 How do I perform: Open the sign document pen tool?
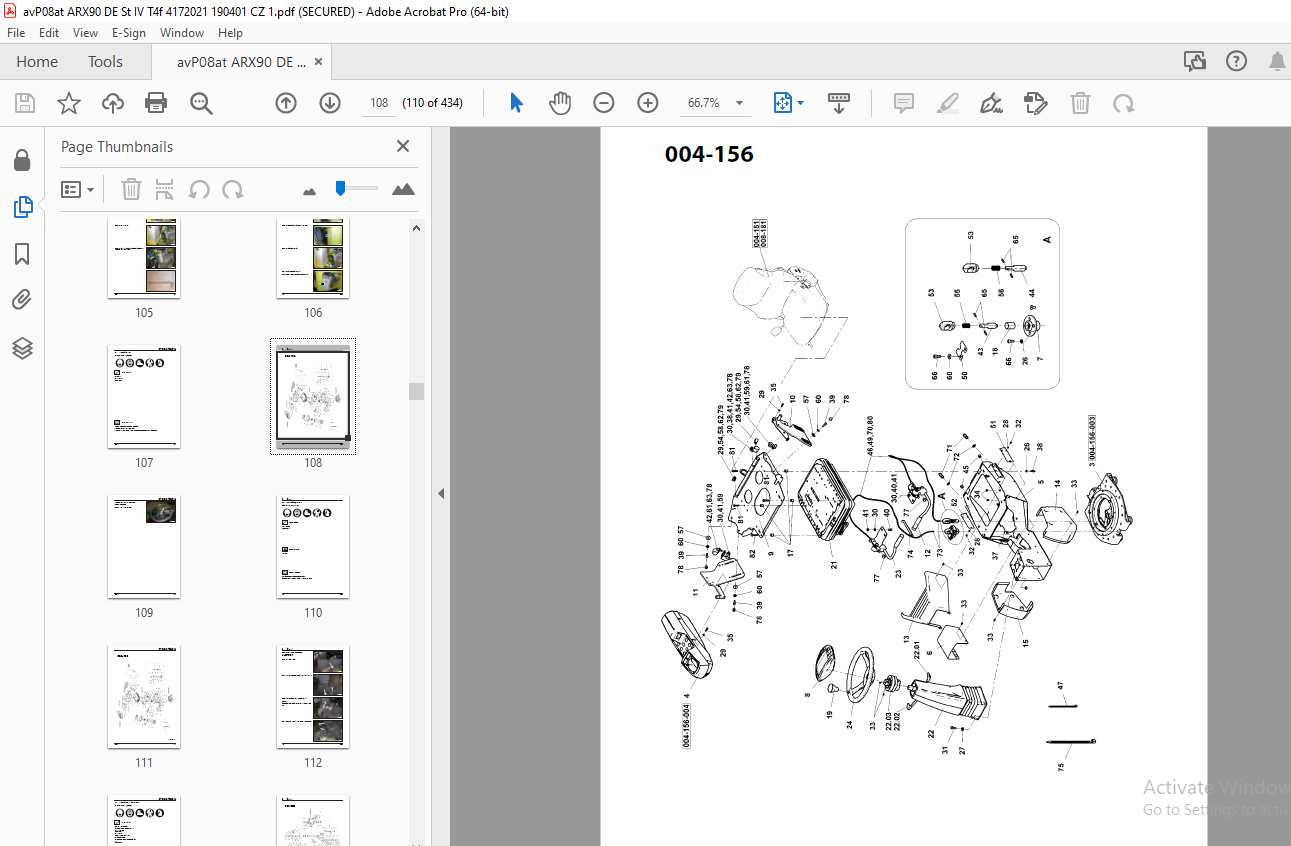992,103
